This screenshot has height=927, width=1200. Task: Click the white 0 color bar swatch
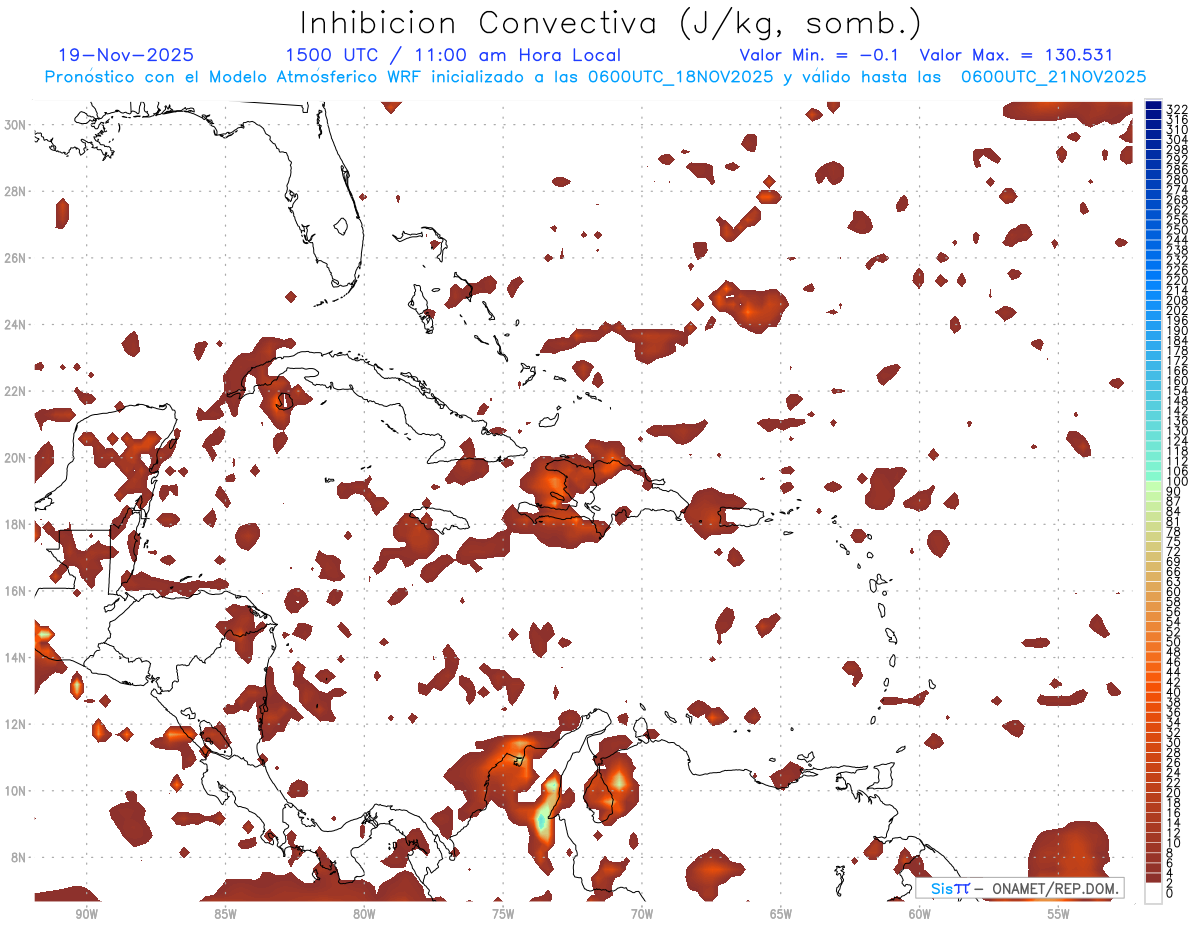pyautogui.click(x=1153, y=892)
